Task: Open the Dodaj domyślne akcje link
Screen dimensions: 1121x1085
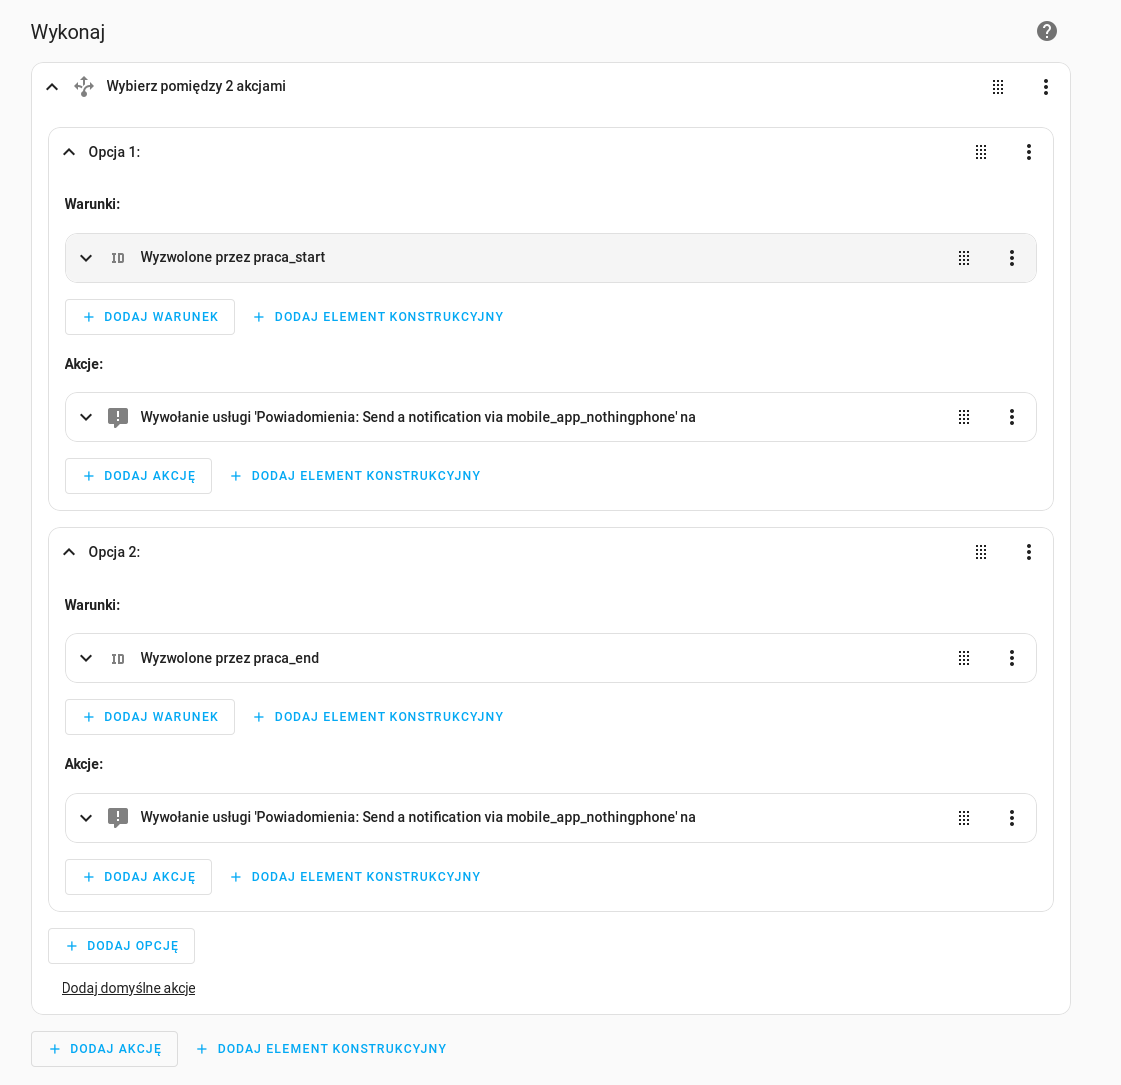Action: (x=129, y=988)
